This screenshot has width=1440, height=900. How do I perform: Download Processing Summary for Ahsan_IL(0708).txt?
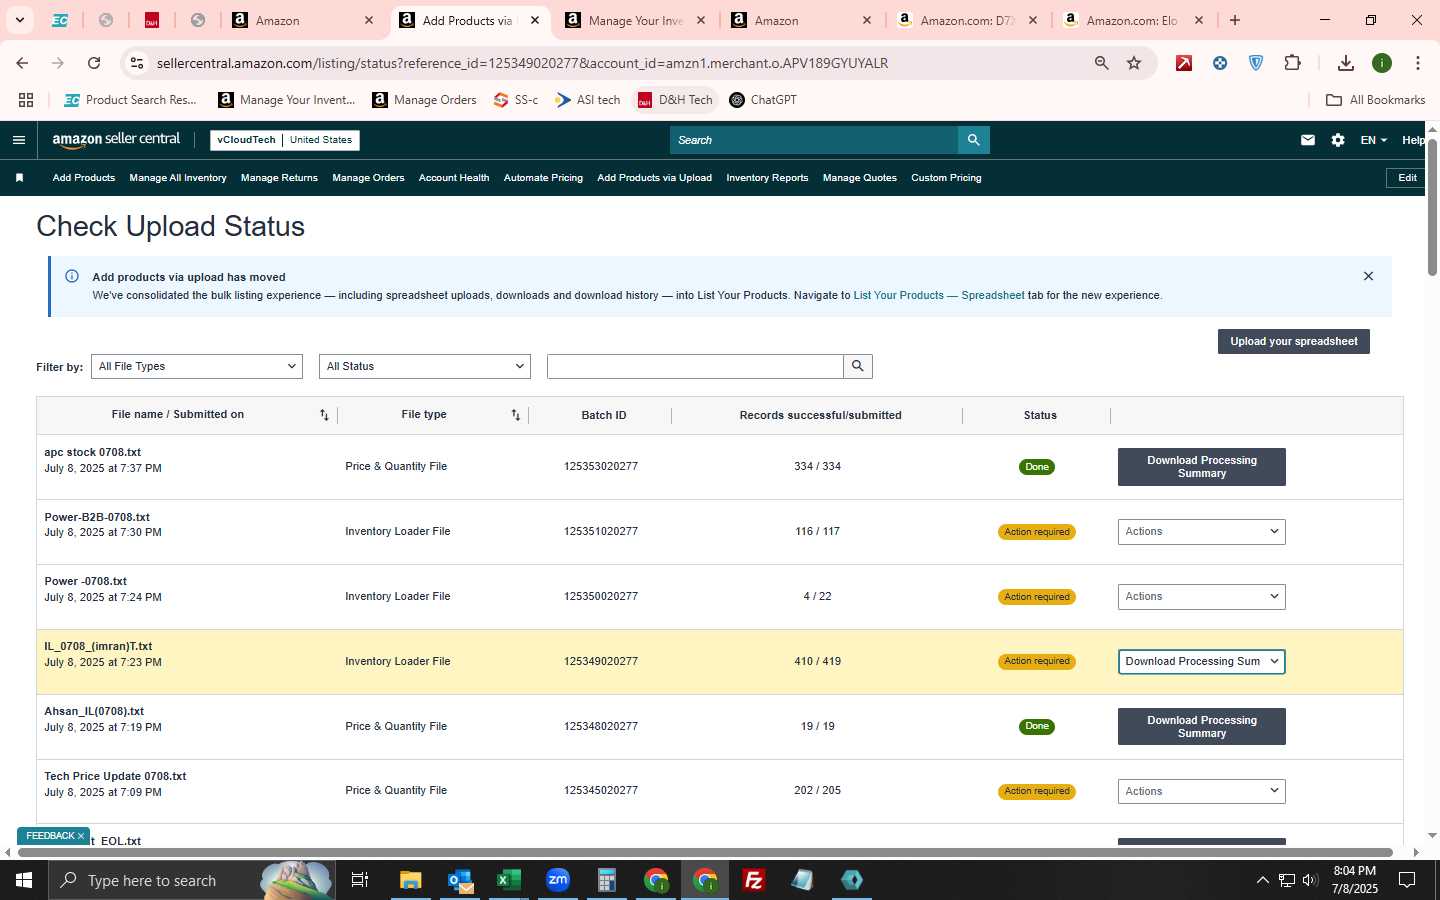coord(1201,727)
